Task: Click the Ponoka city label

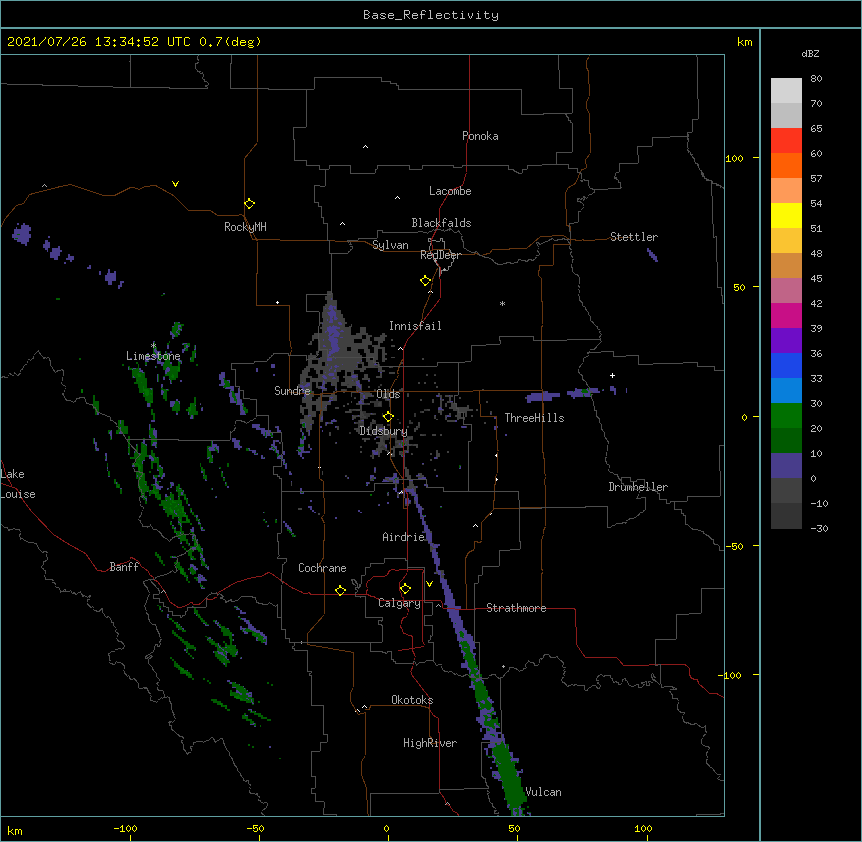Action: (x=480, y=136)
